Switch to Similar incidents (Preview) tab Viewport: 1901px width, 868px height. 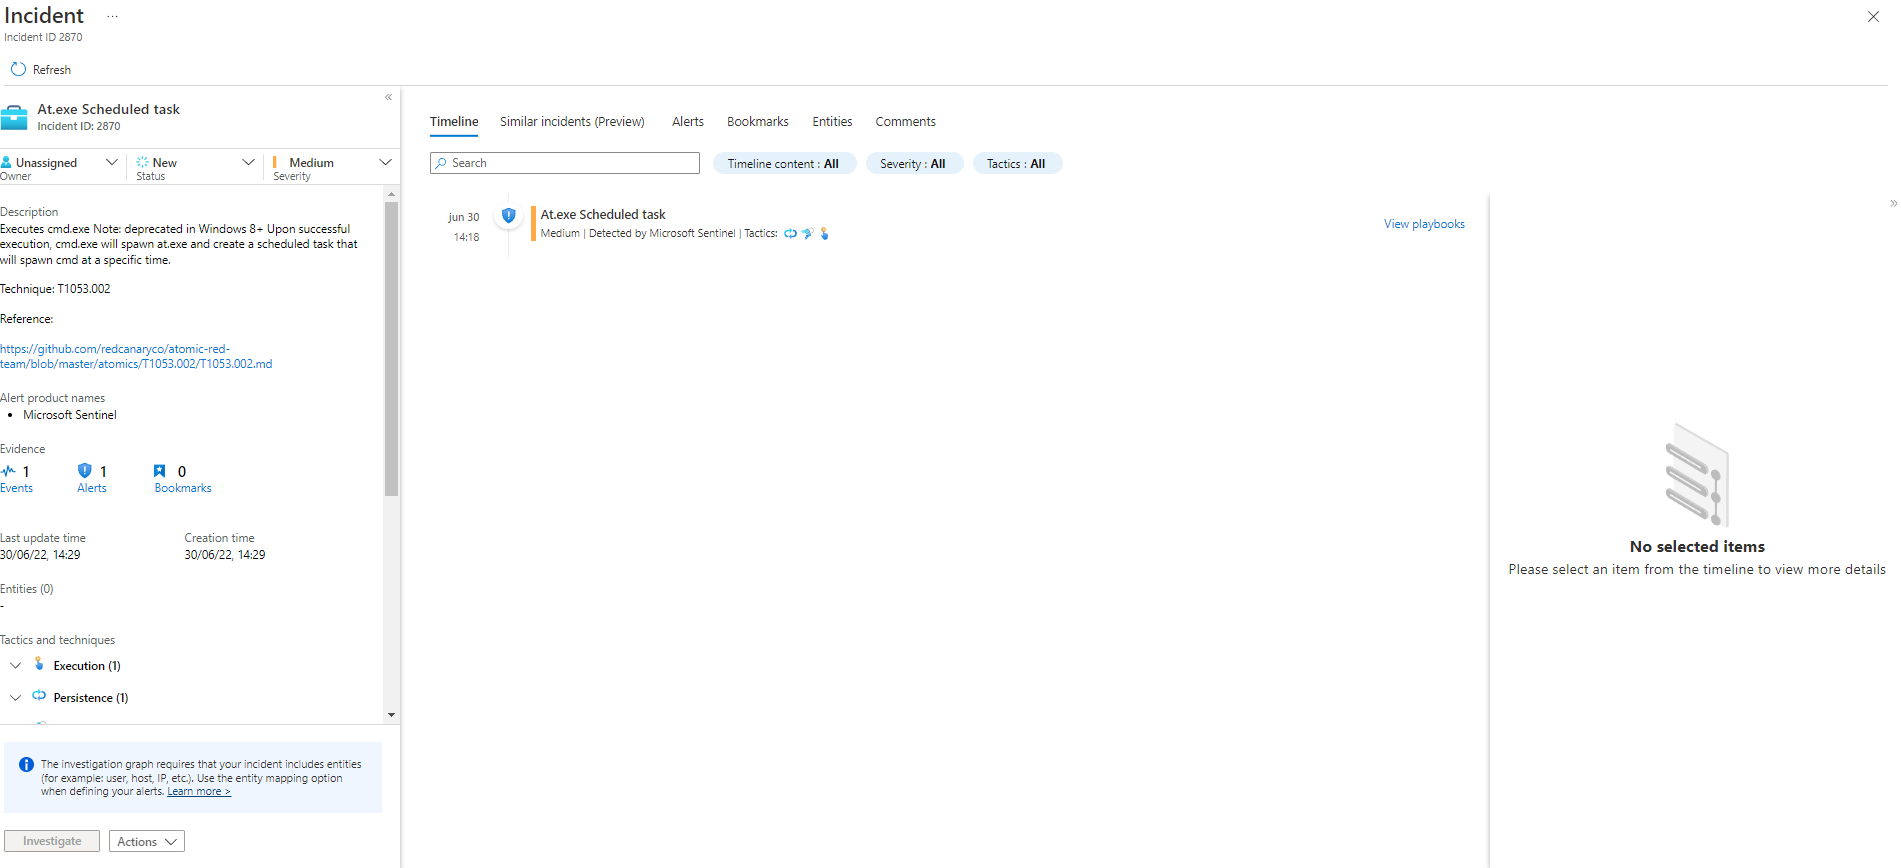(x=572, y=122)
